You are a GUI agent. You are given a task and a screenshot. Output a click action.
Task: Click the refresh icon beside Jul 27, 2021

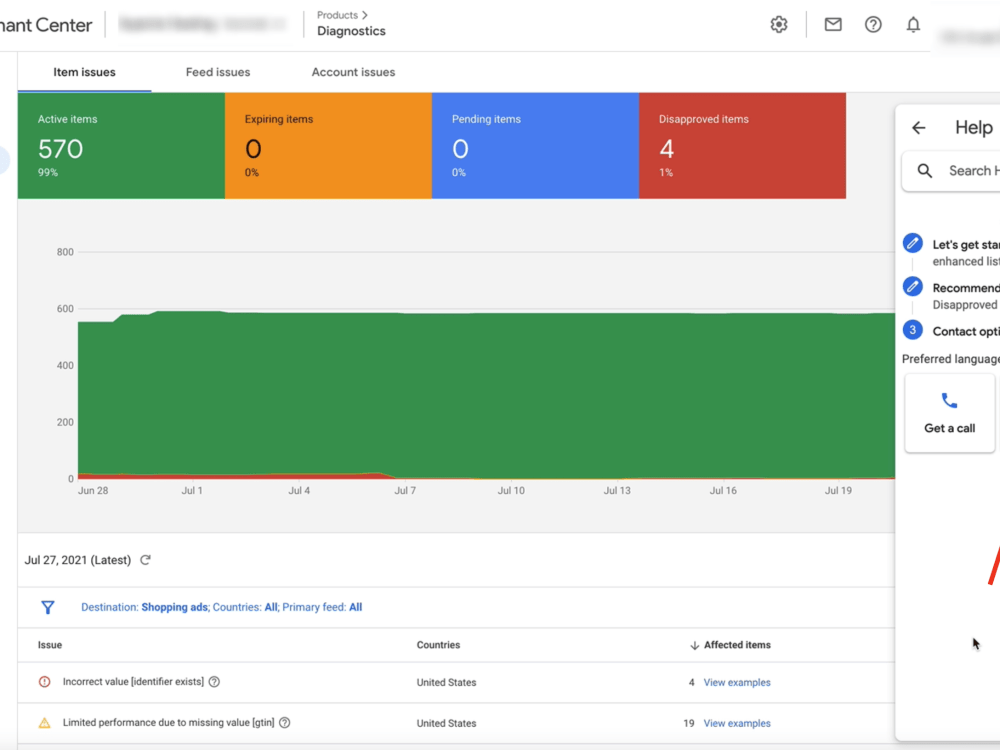(145, 560)
